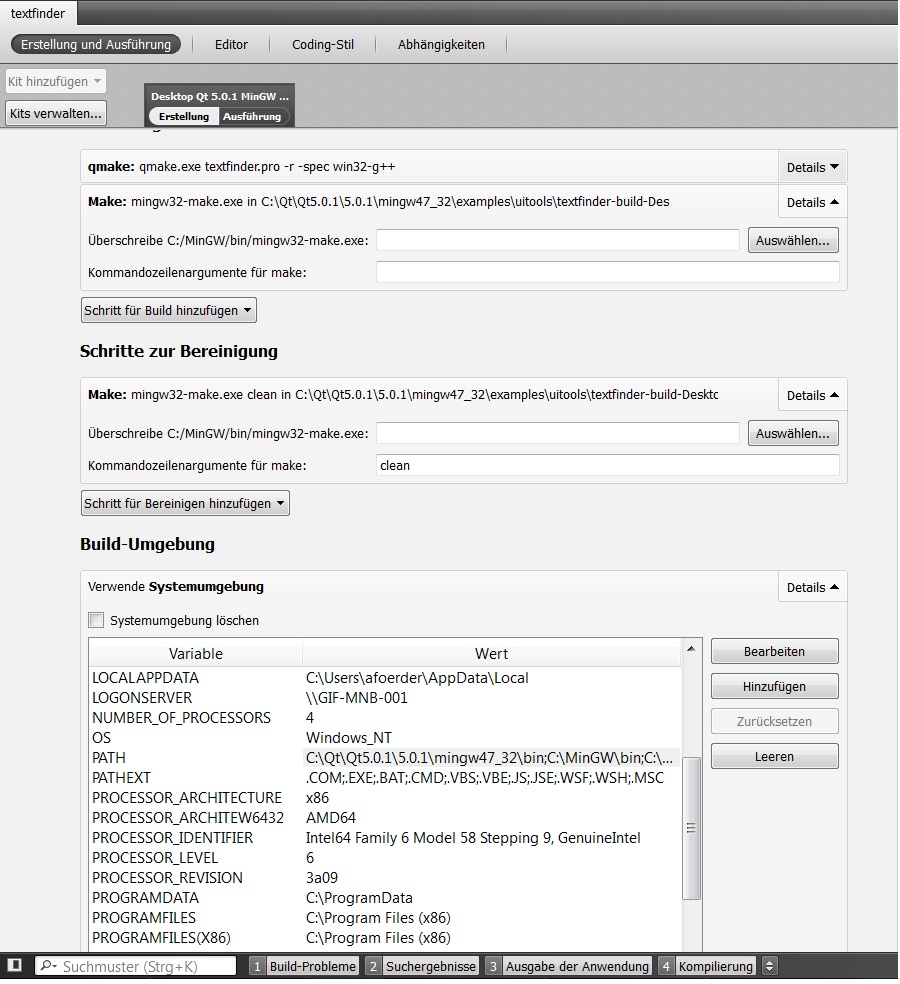Focus the build make override path field
900x984 pixels.
pos(557,241)
